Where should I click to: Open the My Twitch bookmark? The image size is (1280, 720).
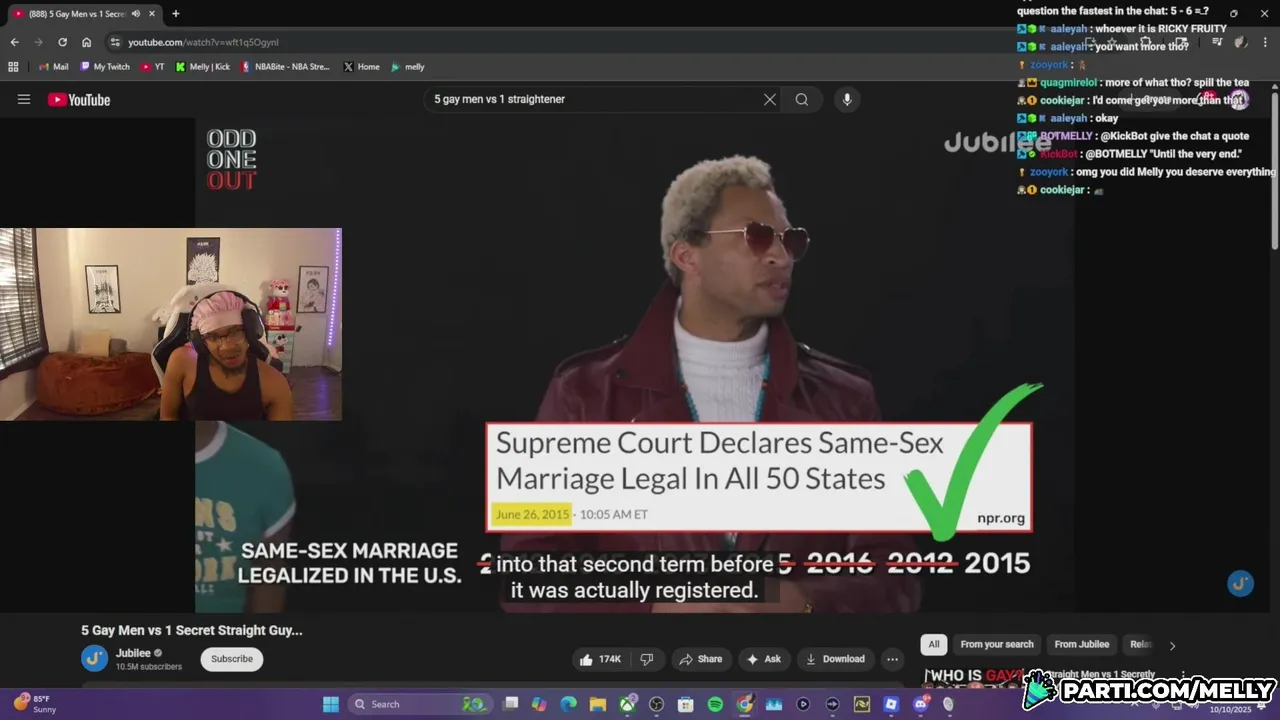pos(104,67)
